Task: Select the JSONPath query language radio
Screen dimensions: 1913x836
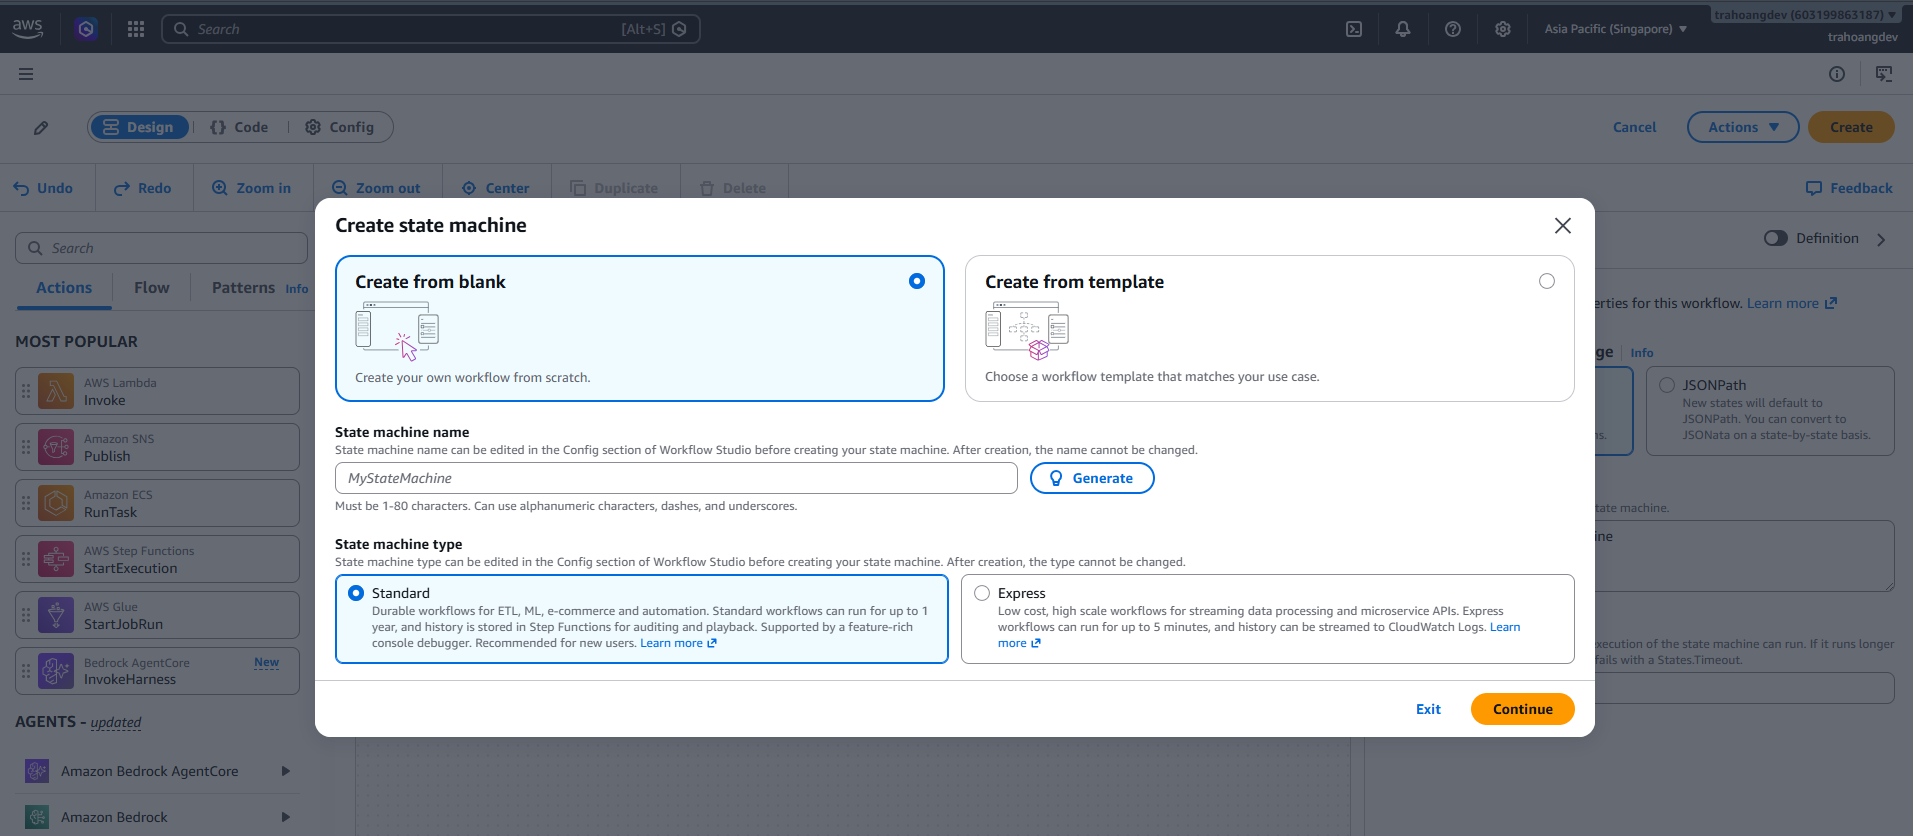Action: click(1667, 385)
